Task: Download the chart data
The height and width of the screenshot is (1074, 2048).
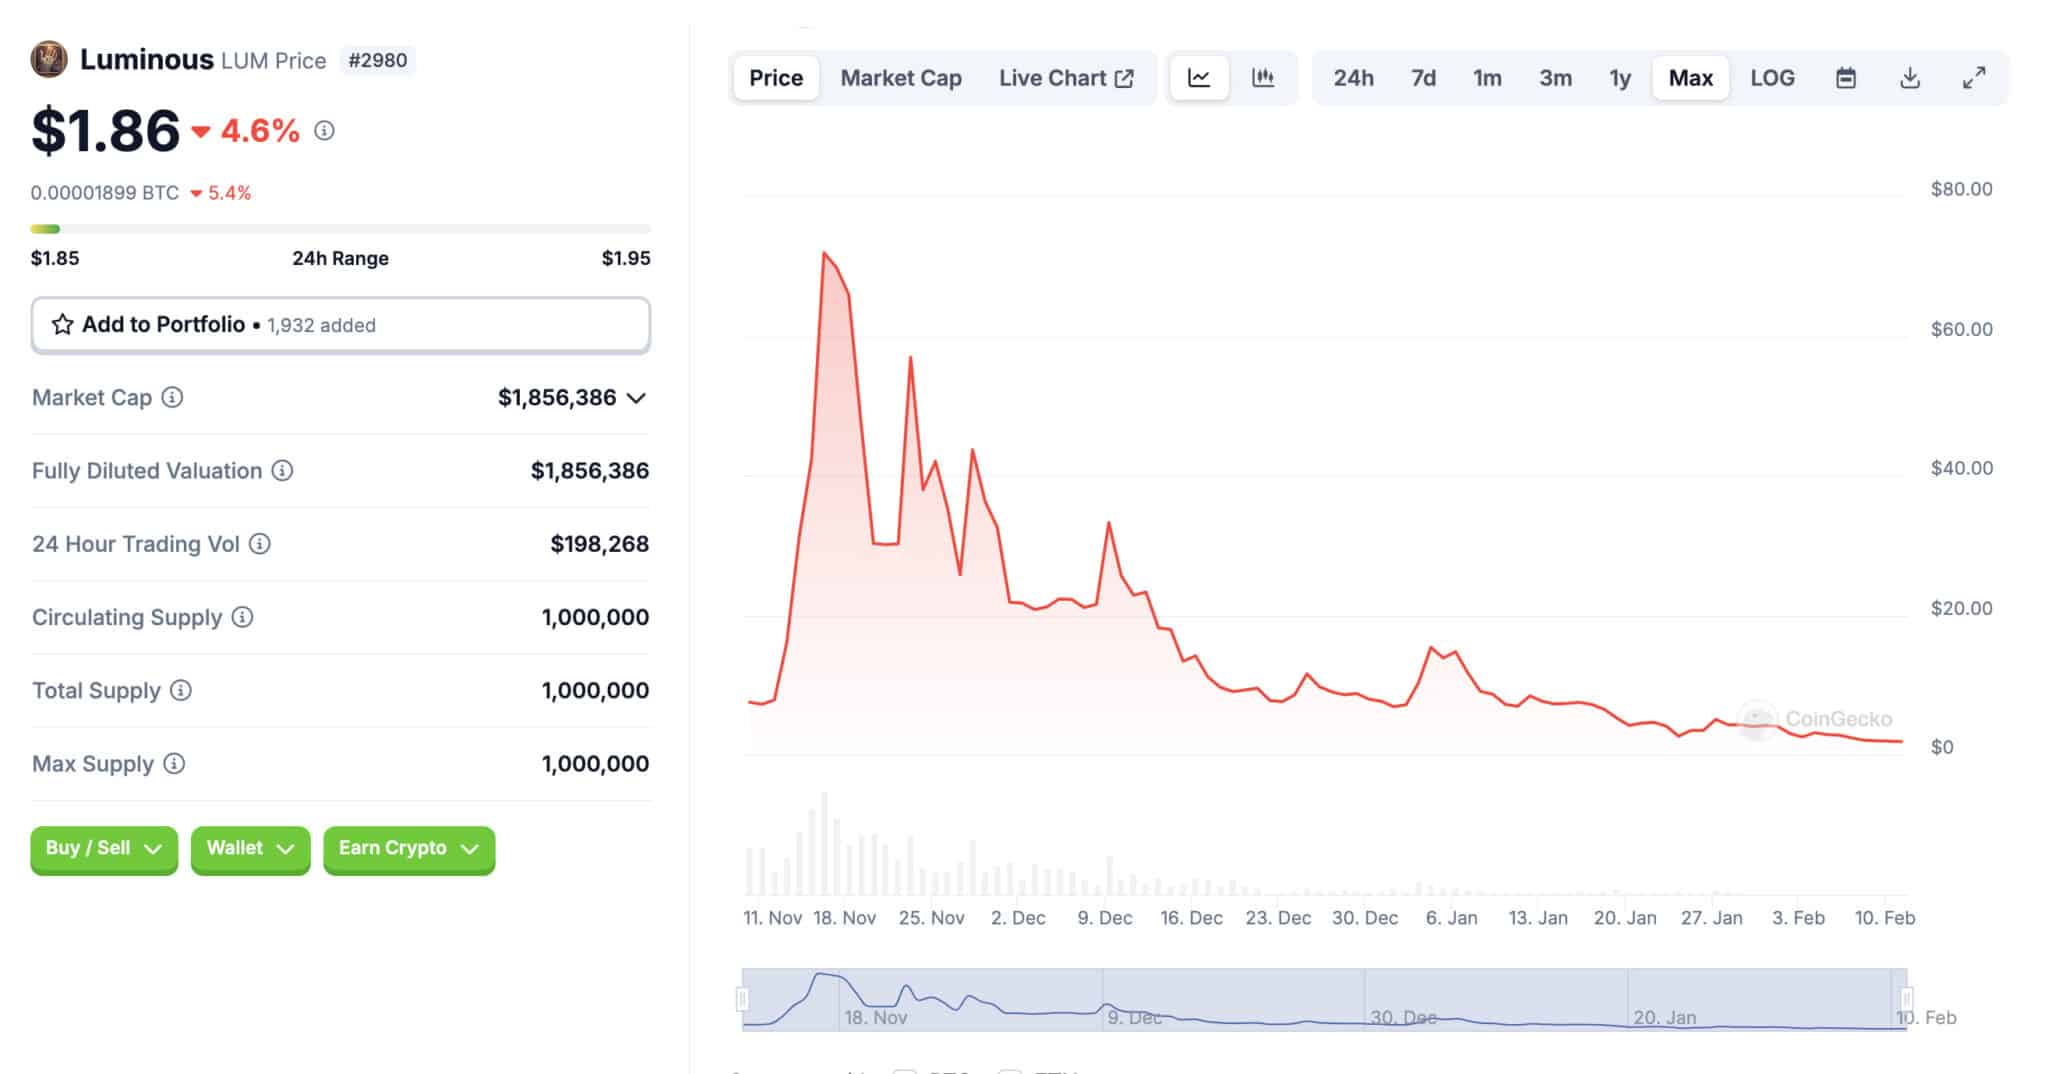Action: [x=1910, y=78]
